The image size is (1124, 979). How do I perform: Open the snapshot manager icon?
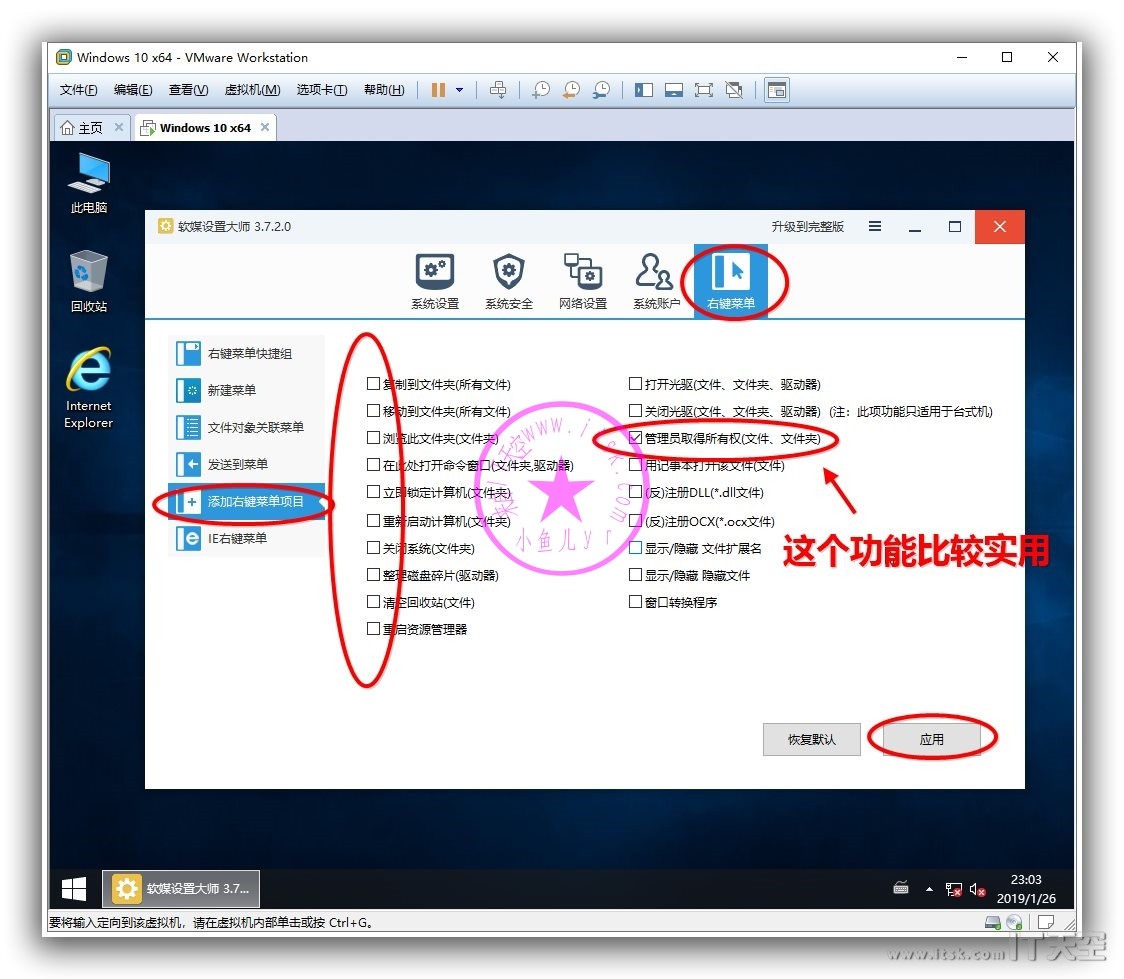coord(601,90)
